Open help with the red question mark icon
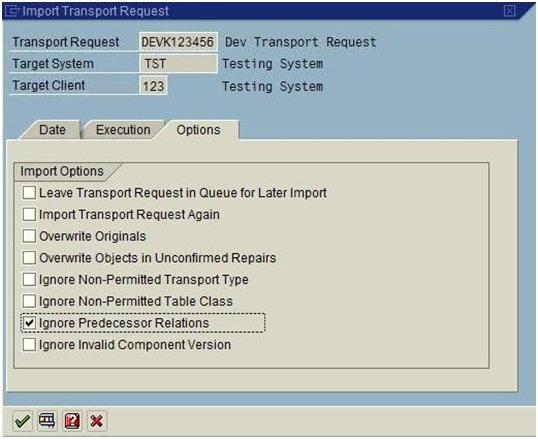The height and width of the screenshot is (440, 538). tap(72, 421)
